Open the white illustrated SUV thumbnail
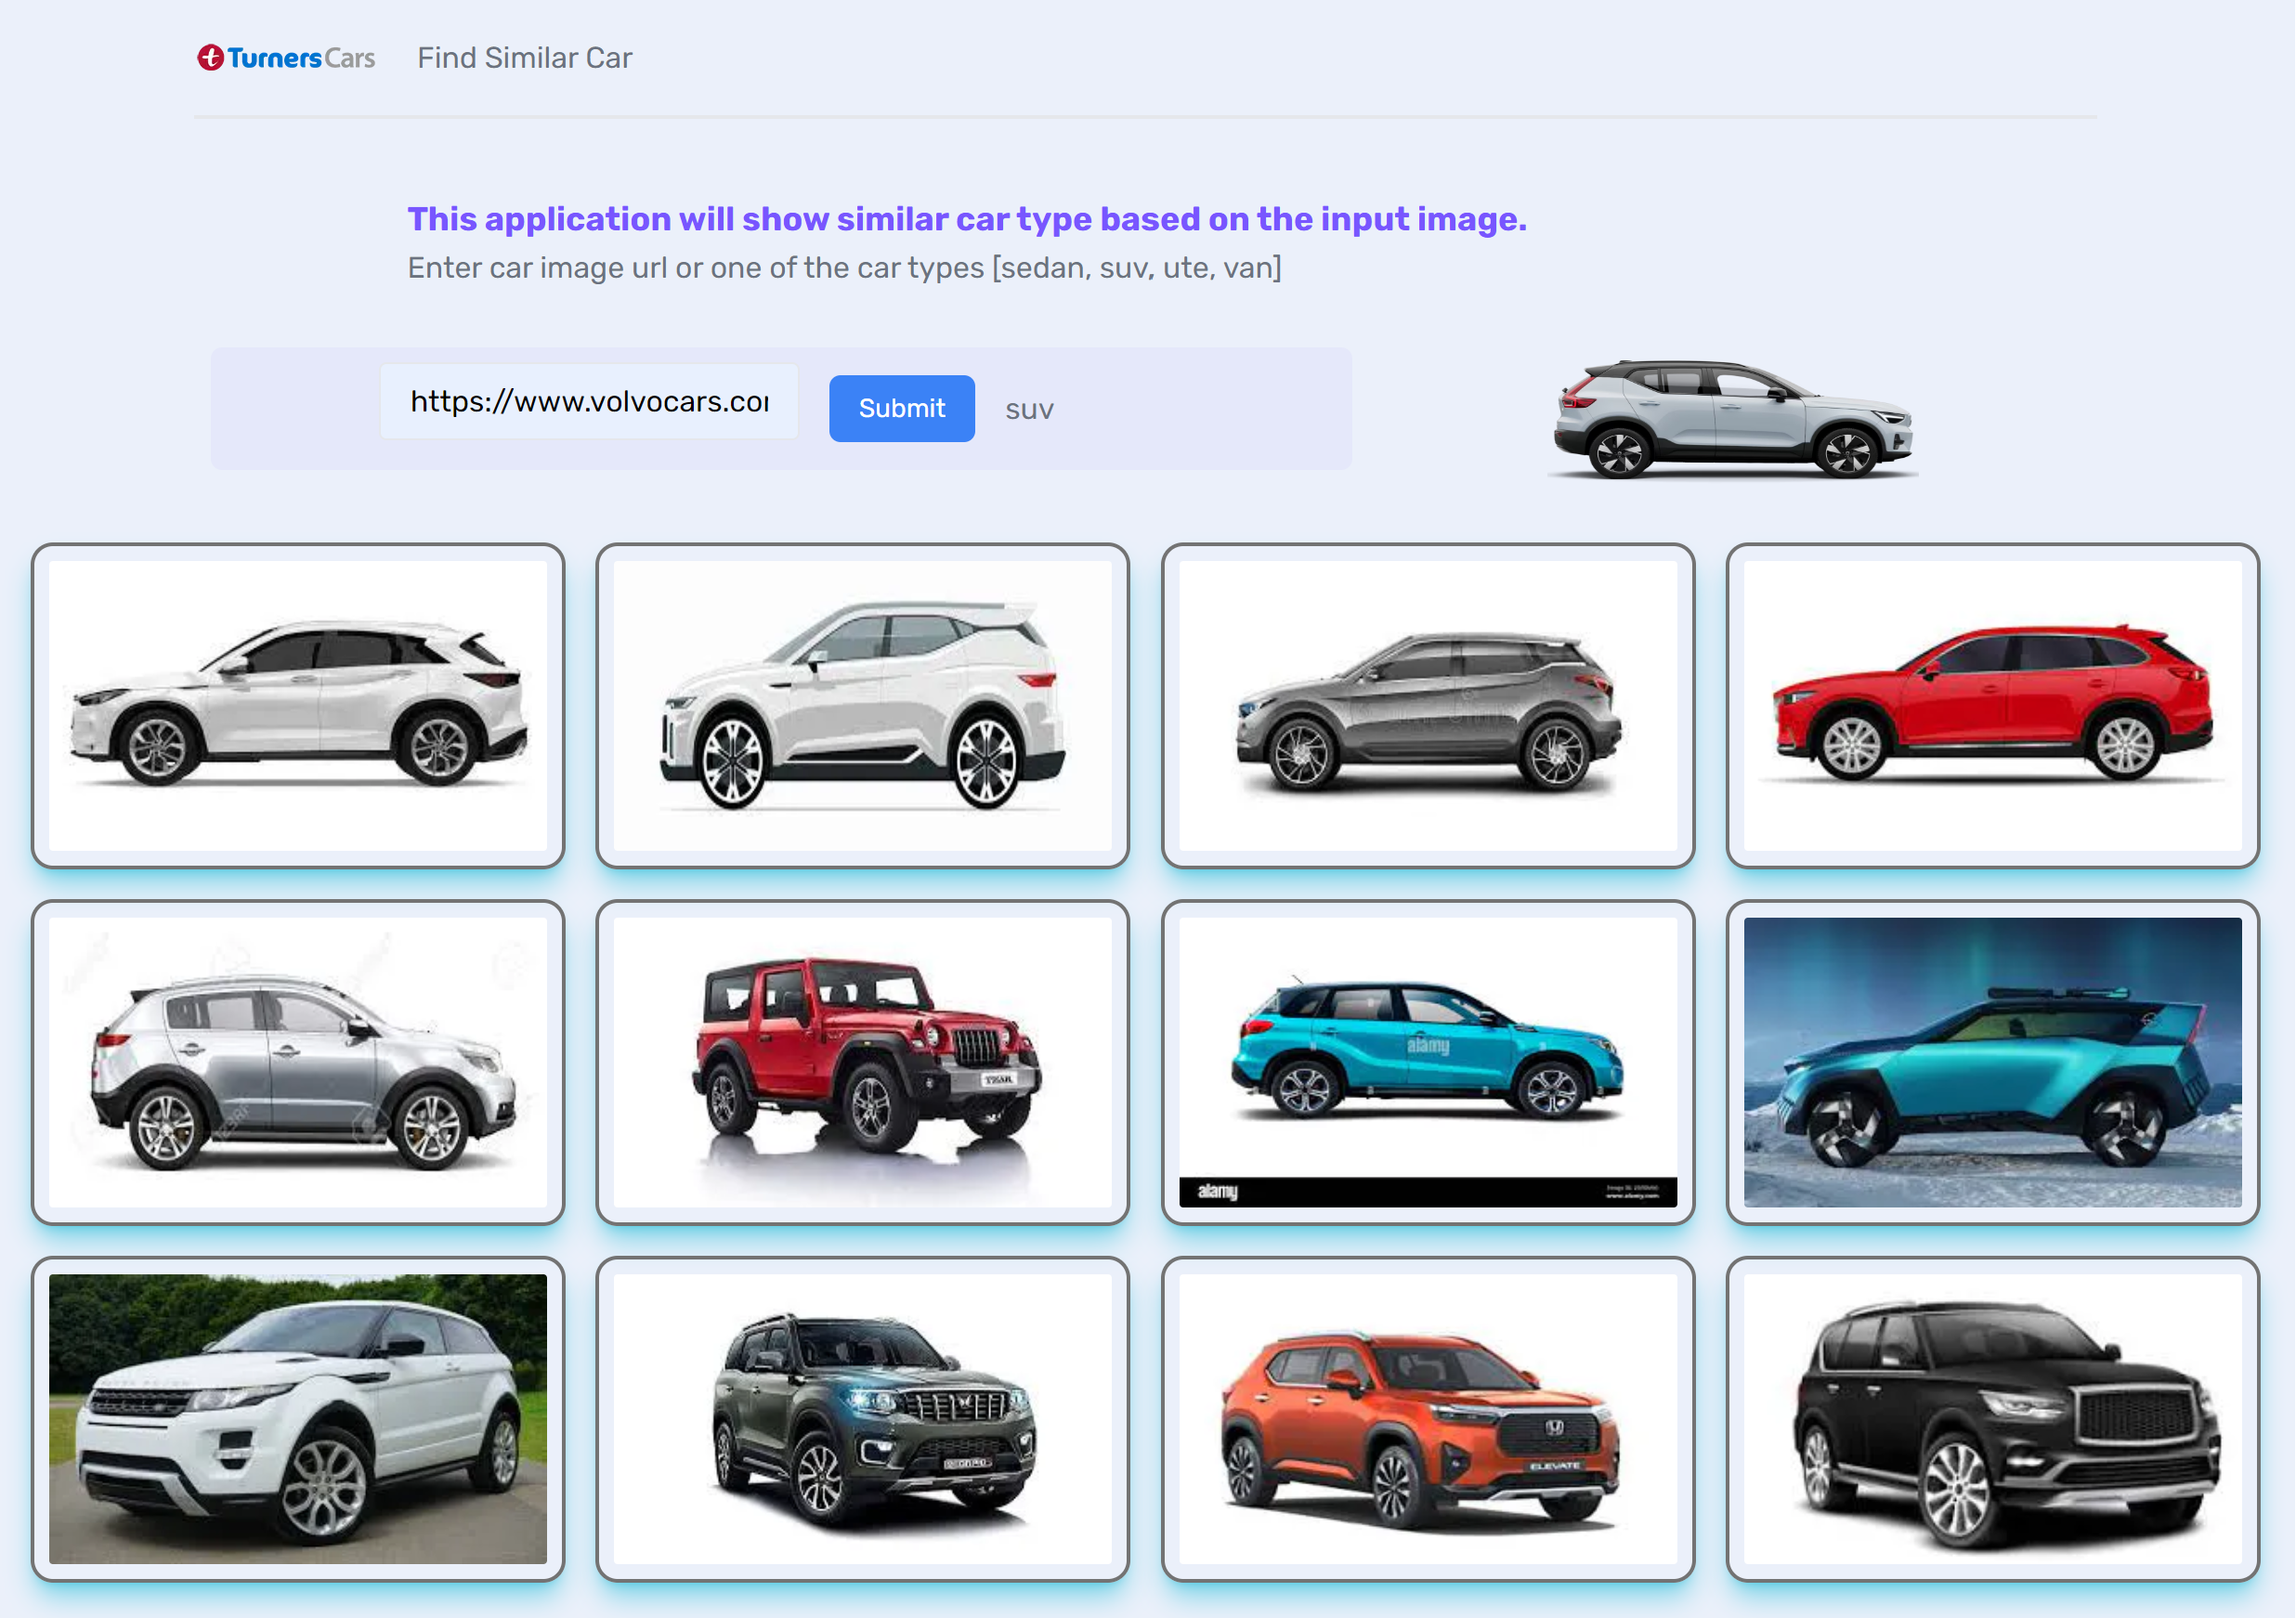This screenshot has width=2296, height=1618. click(x=862, y=705)
